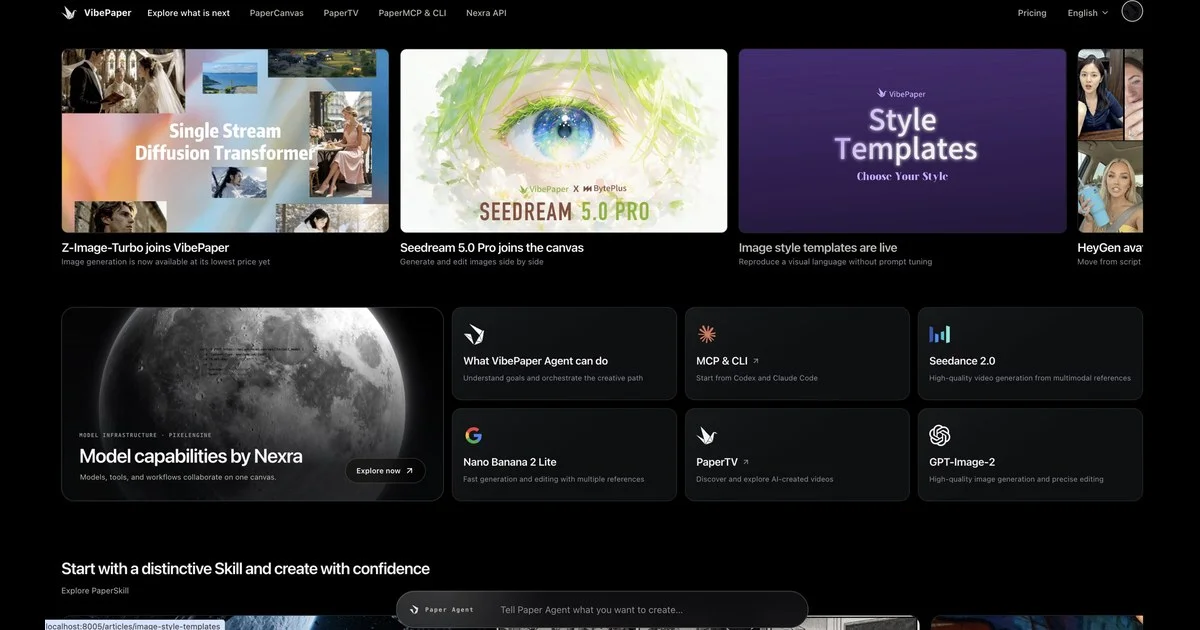This screenshot has height=630, width=1200.
Task: Click 'Fast generation and editing' description text
Action: 553,479
